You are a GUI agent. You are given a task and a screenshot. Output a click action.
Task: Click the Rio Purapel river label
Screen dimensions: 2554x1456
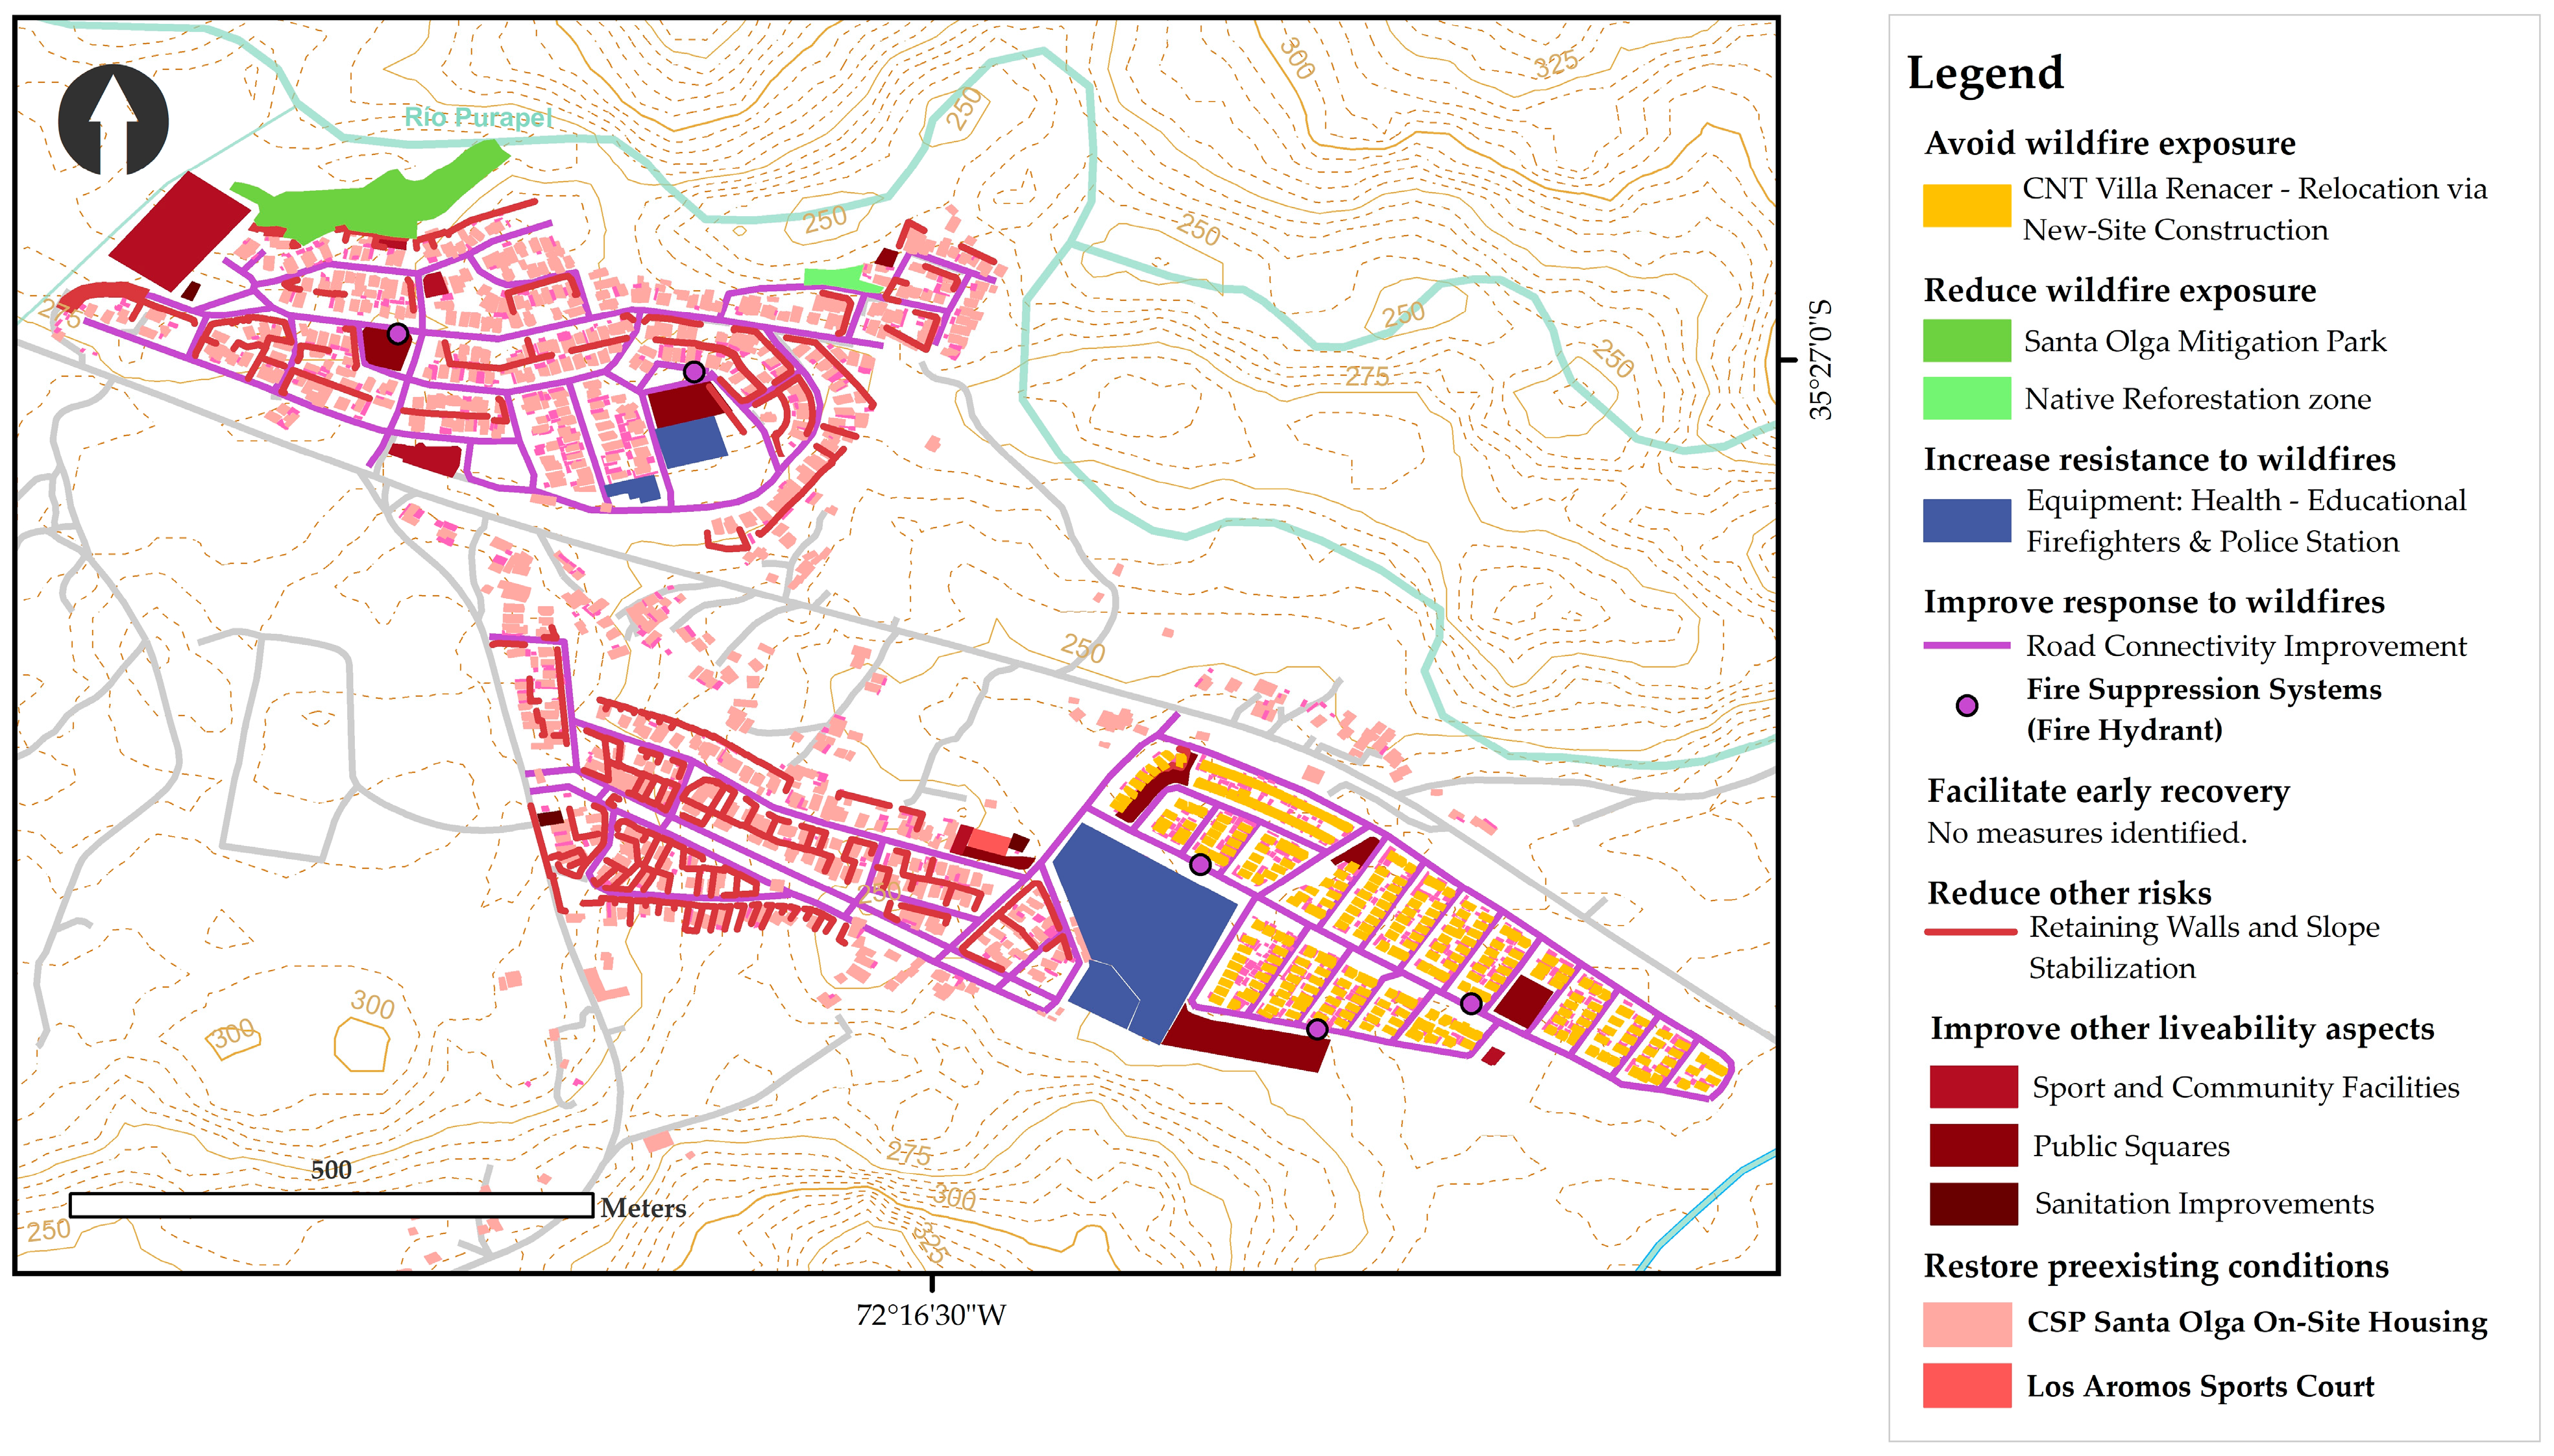click(x=478, y=117)
